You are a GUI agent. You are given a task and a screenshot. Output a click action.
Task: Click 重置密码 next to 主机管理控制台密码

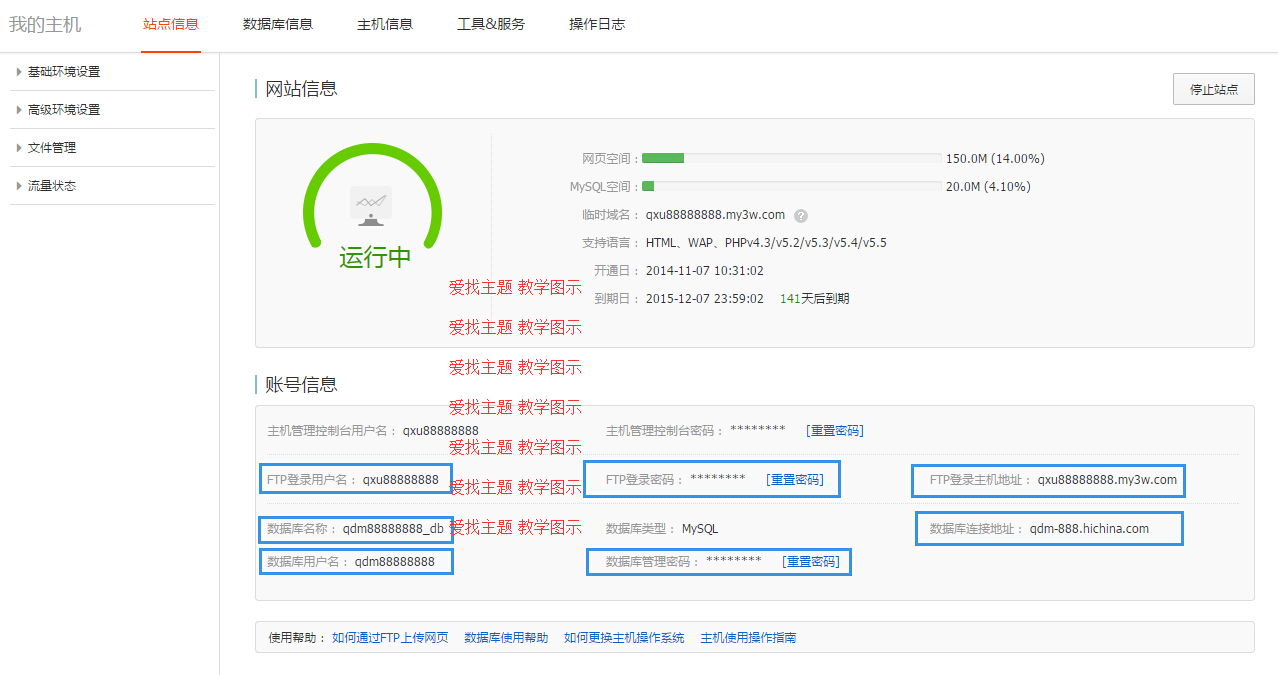836,430
